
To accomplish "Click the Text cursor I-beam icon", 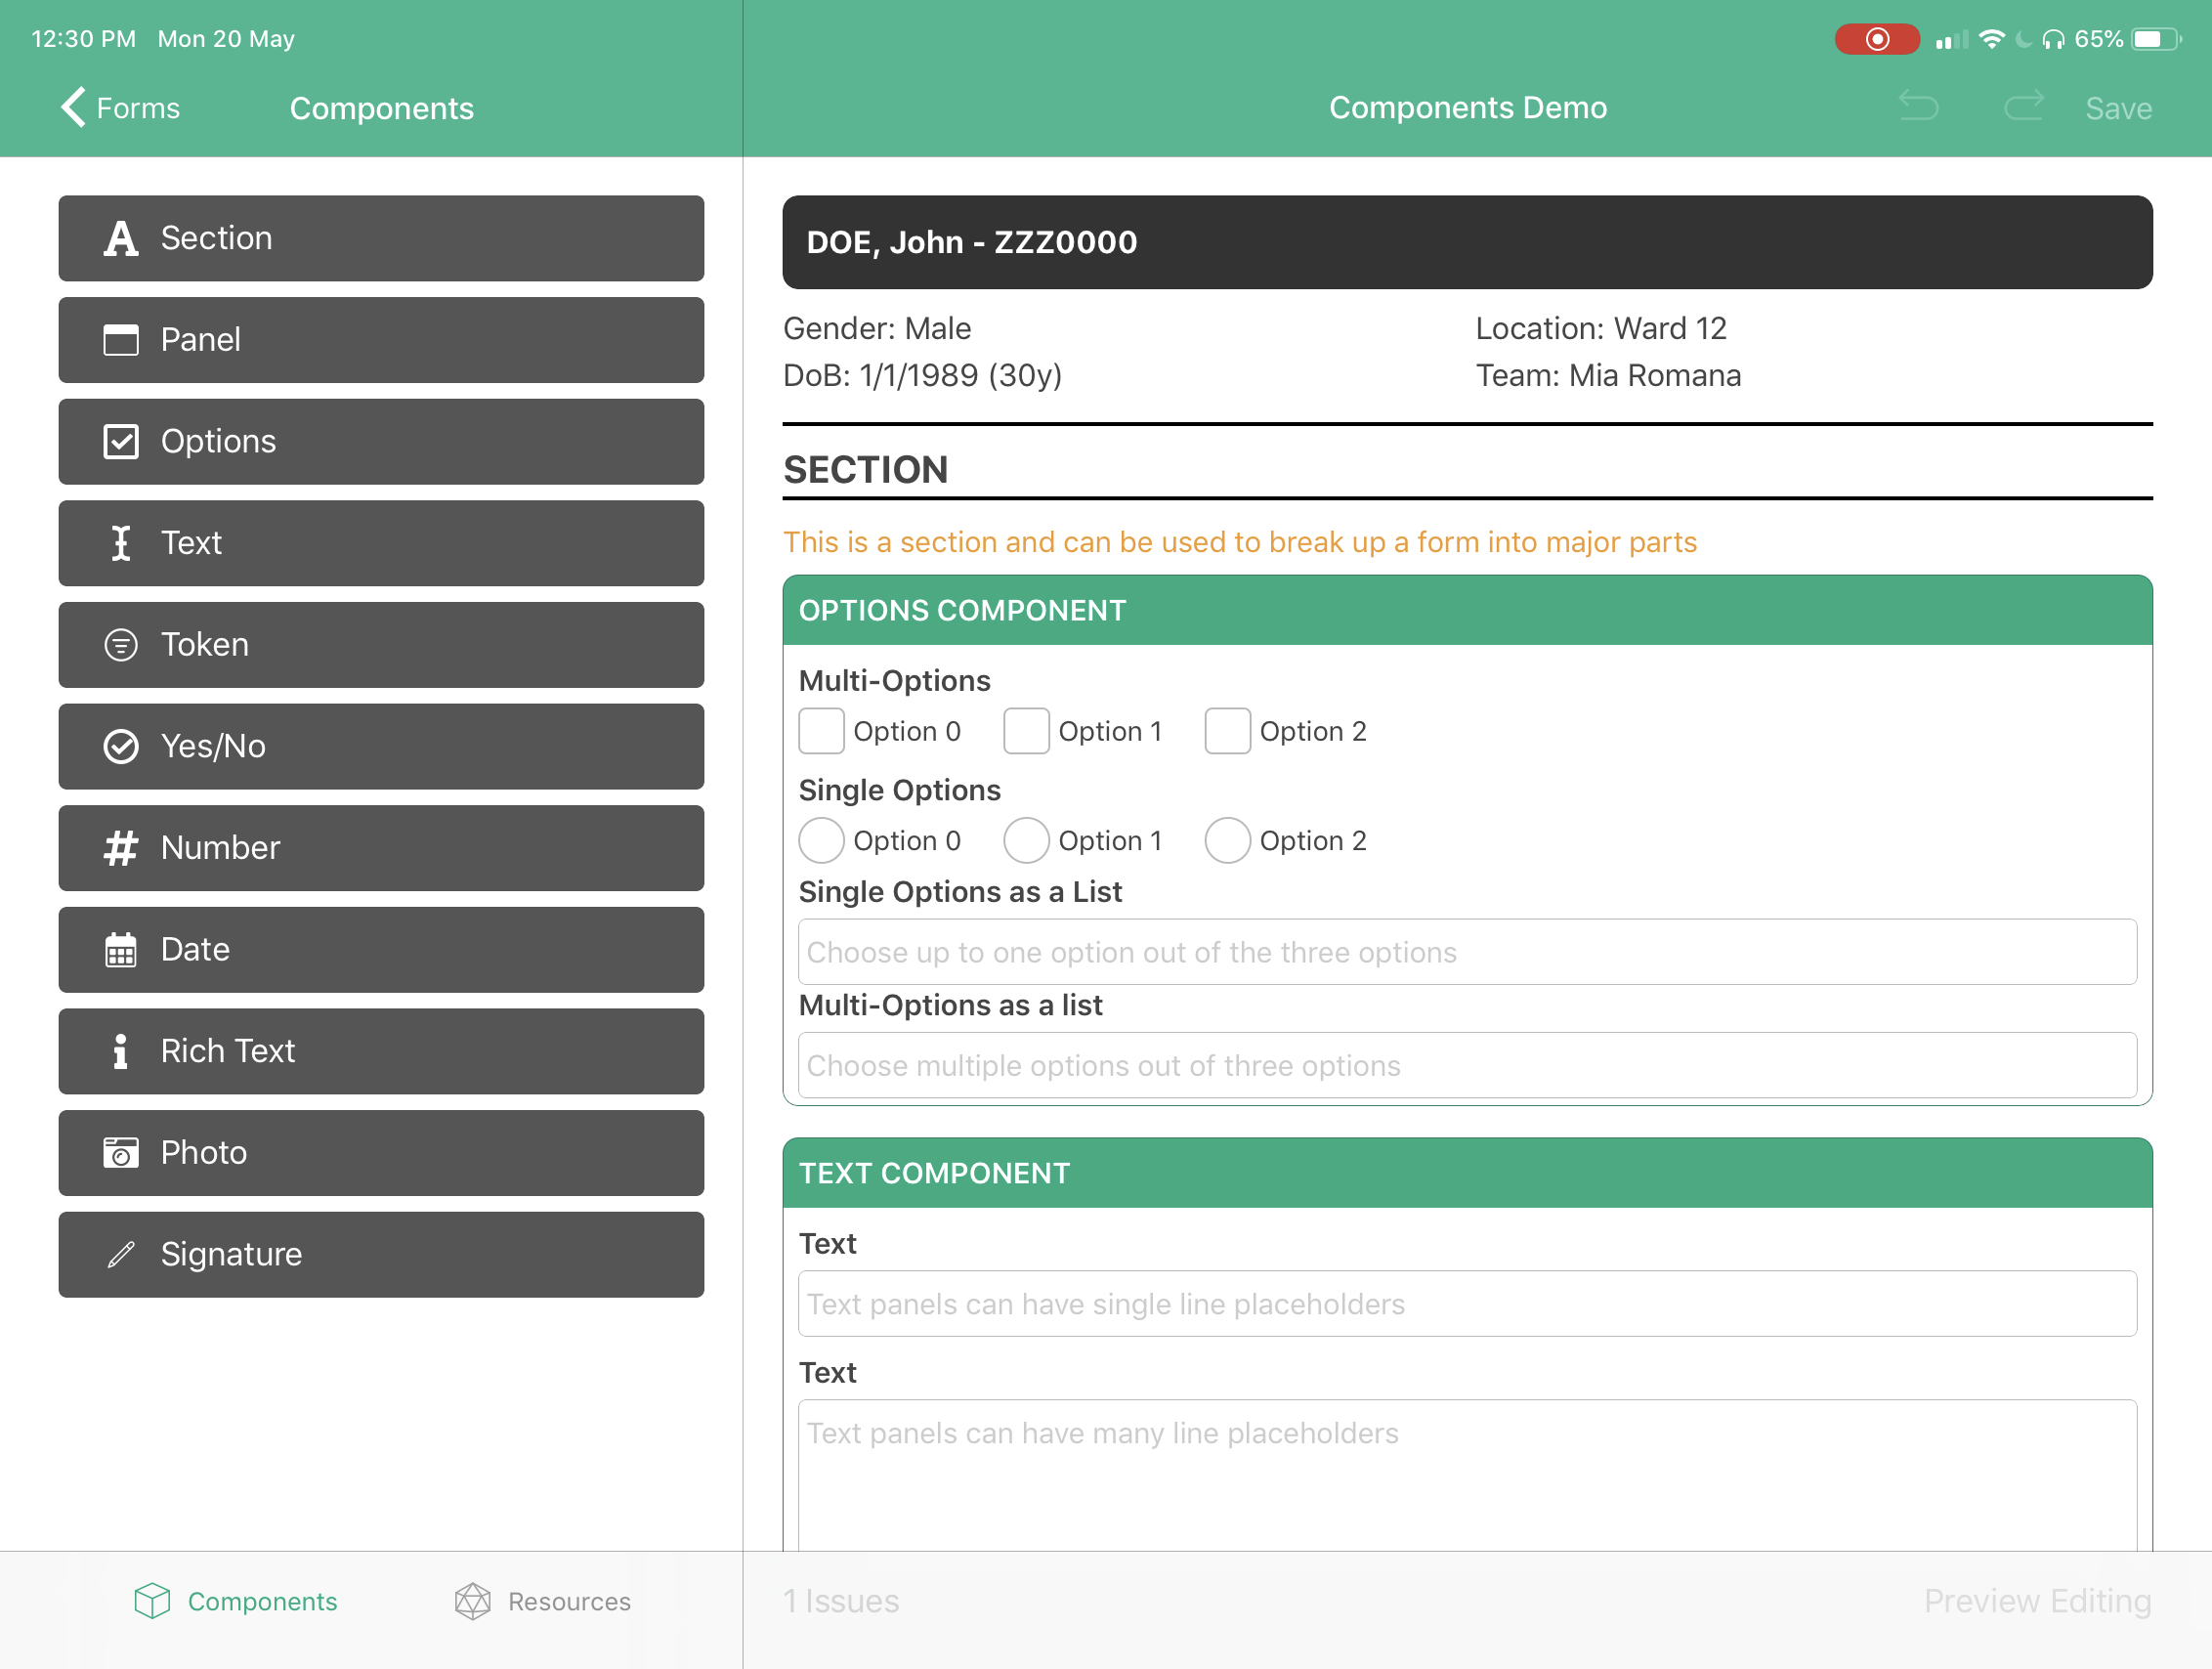I will 121,543.
